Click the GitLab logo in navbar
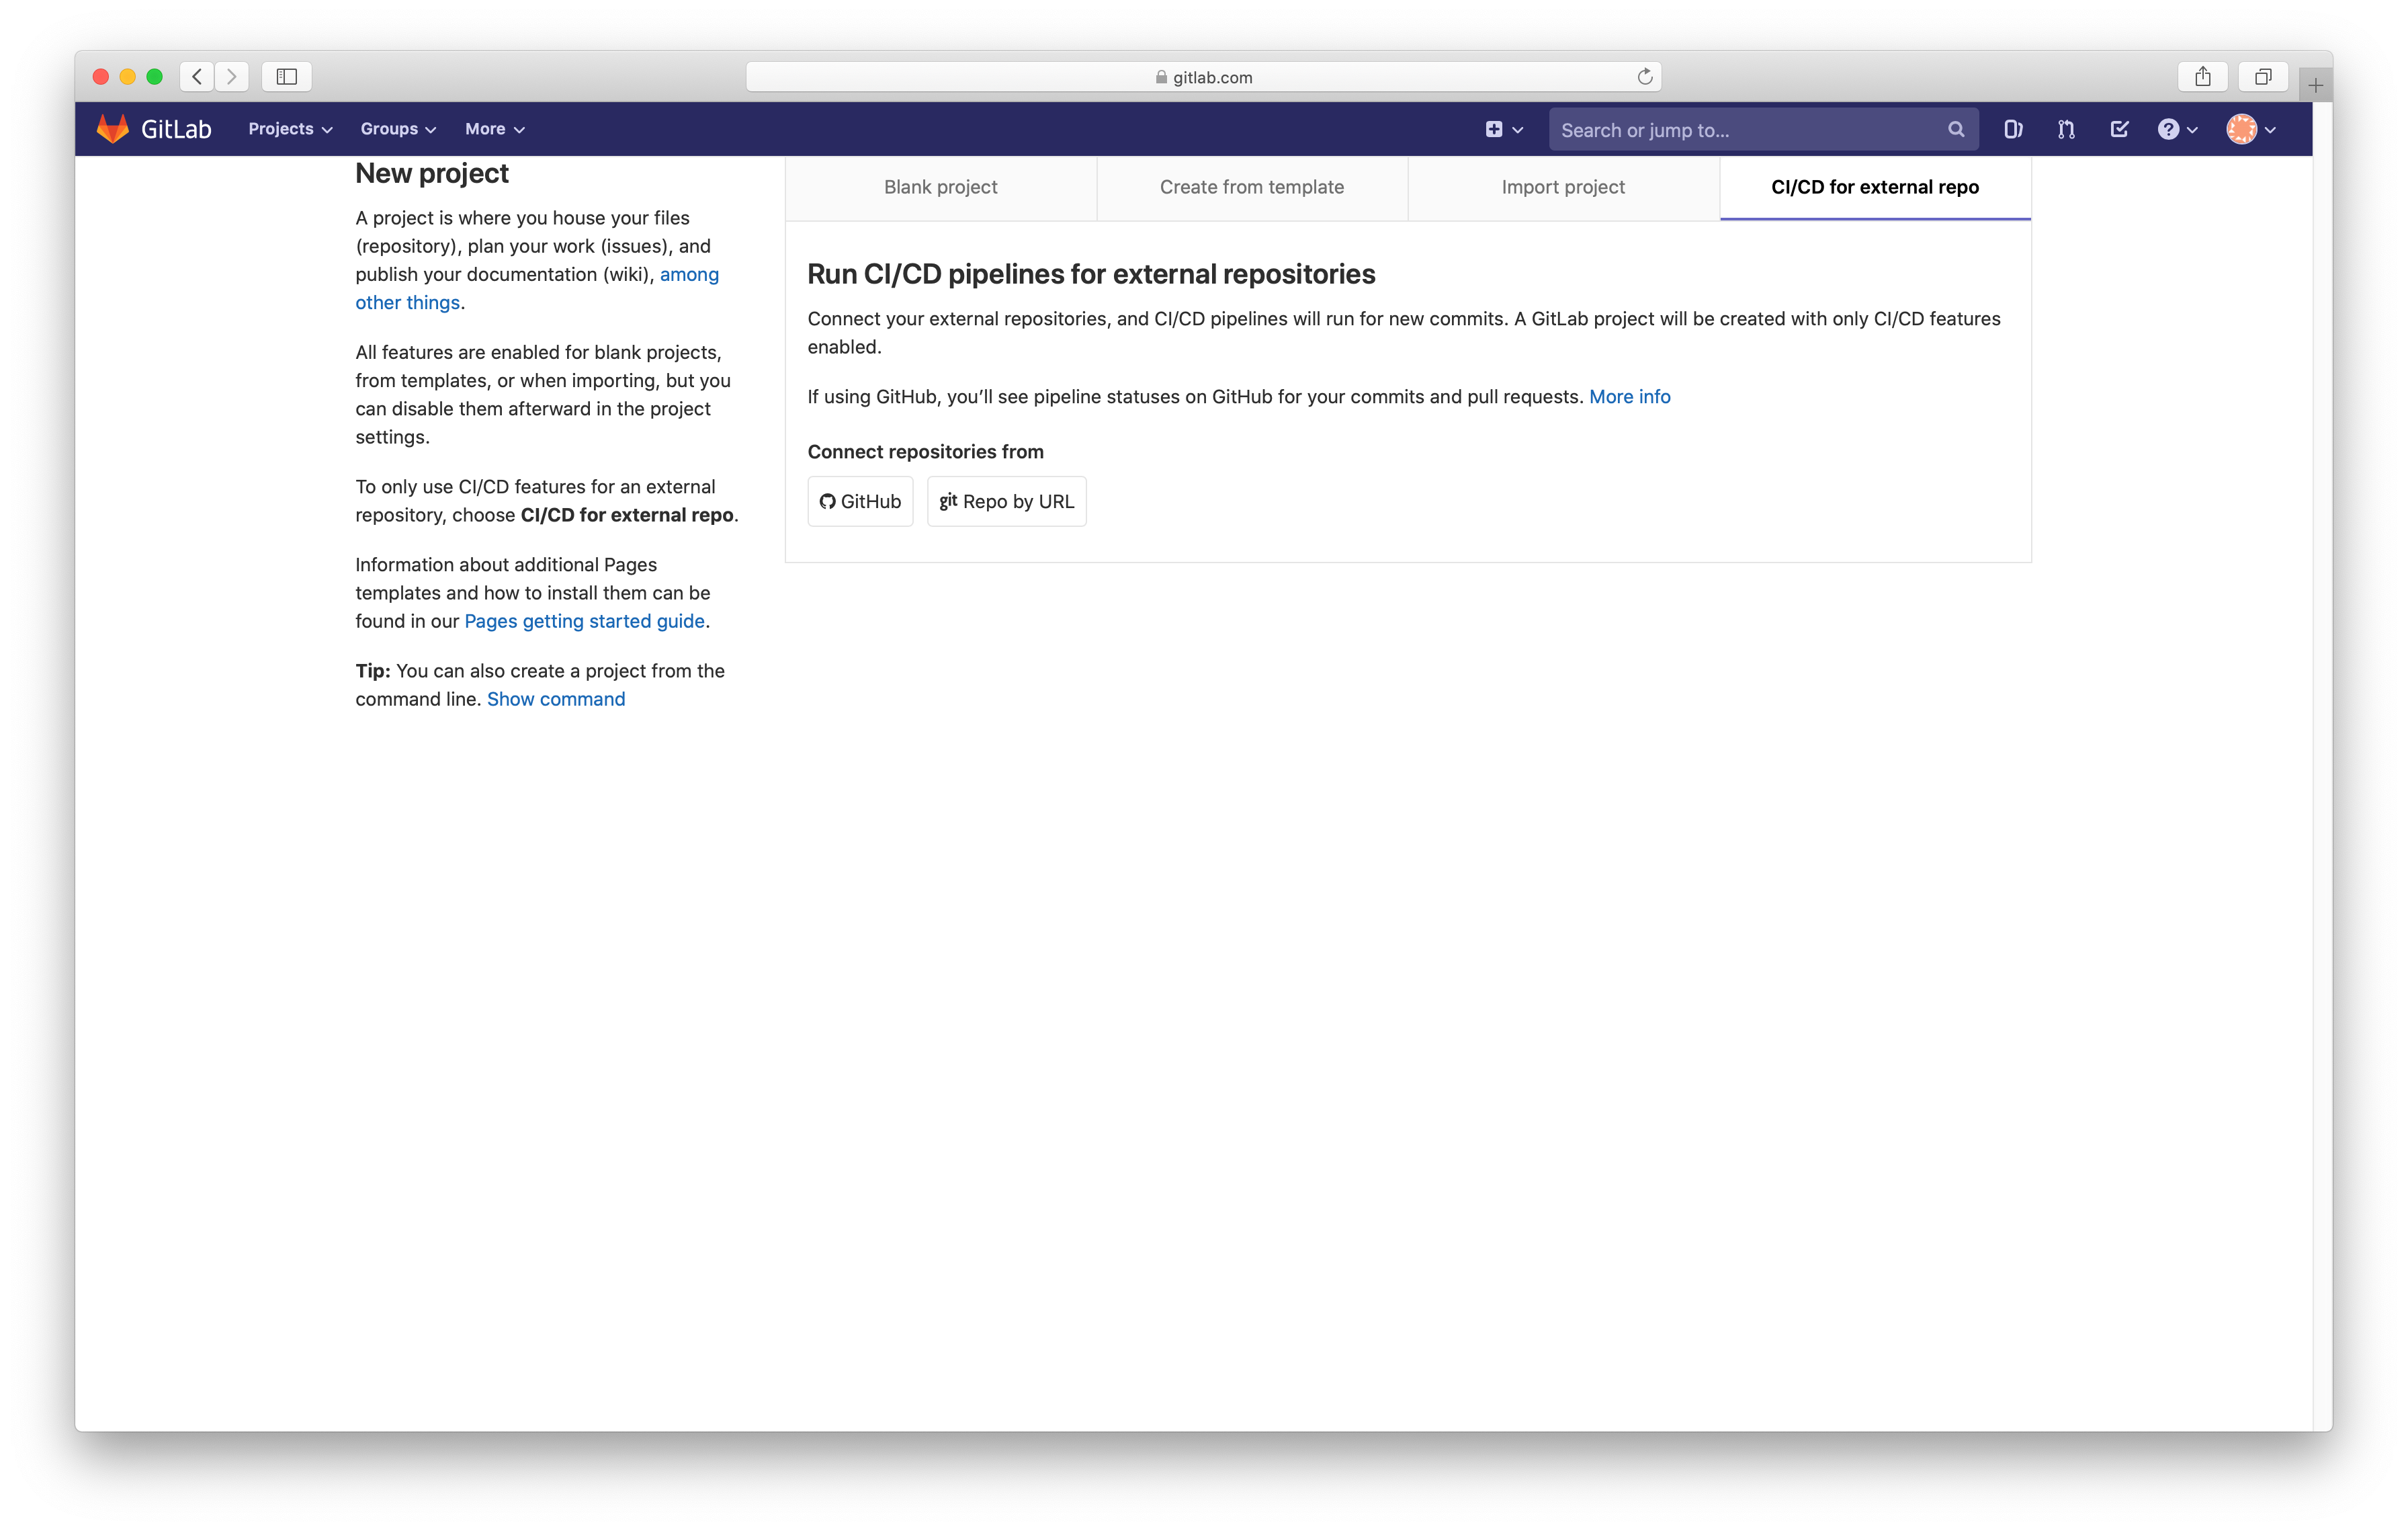 (155, 128)
